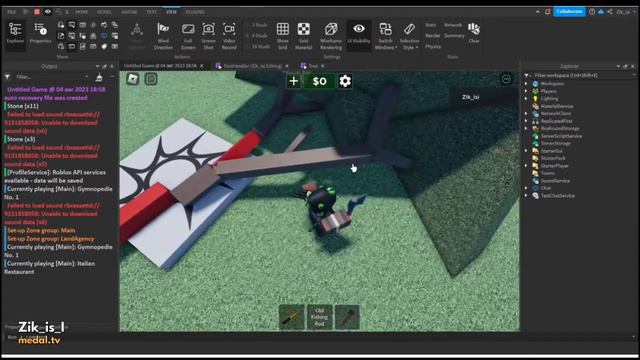640x360 pixels.
Task: Clear the Output window with broom icon
Action: 99,77
